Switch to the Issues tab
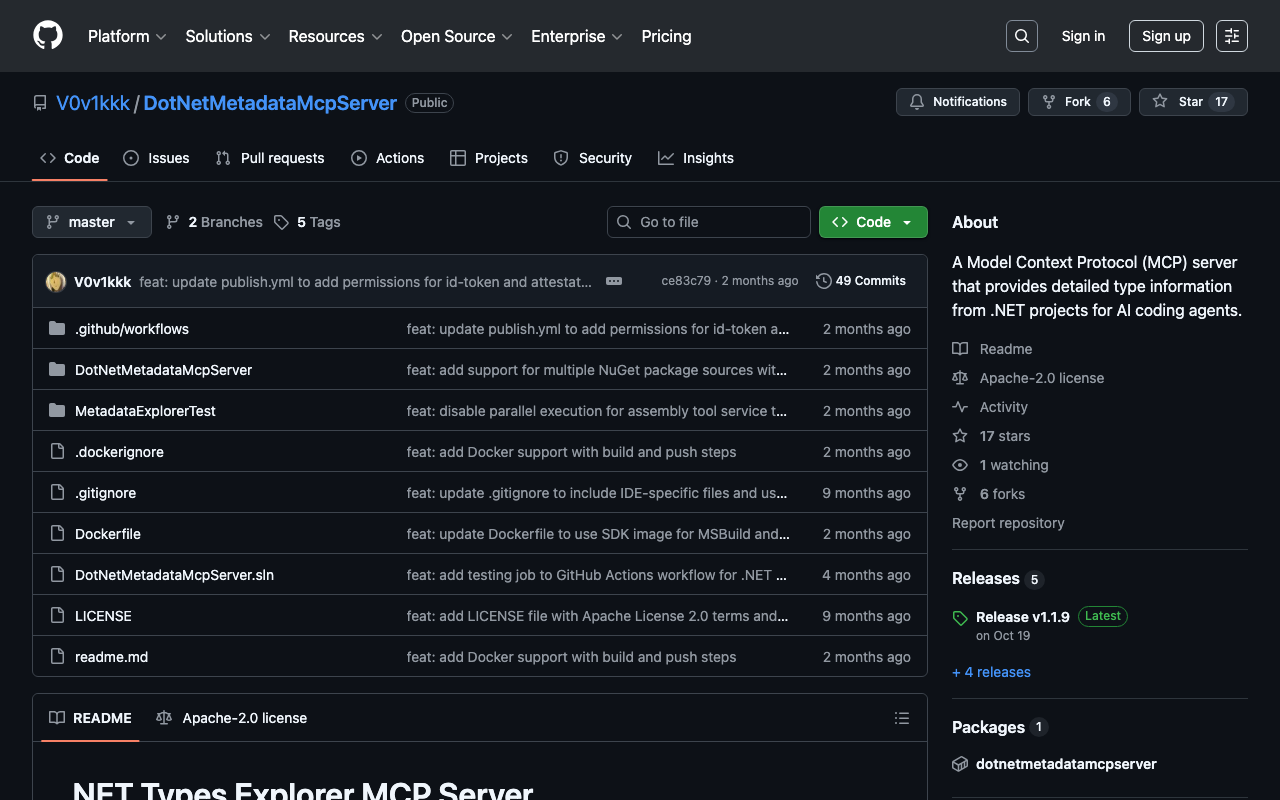Image resolution: width=1280 pixels, height=800 pixels. coord(156,158)
